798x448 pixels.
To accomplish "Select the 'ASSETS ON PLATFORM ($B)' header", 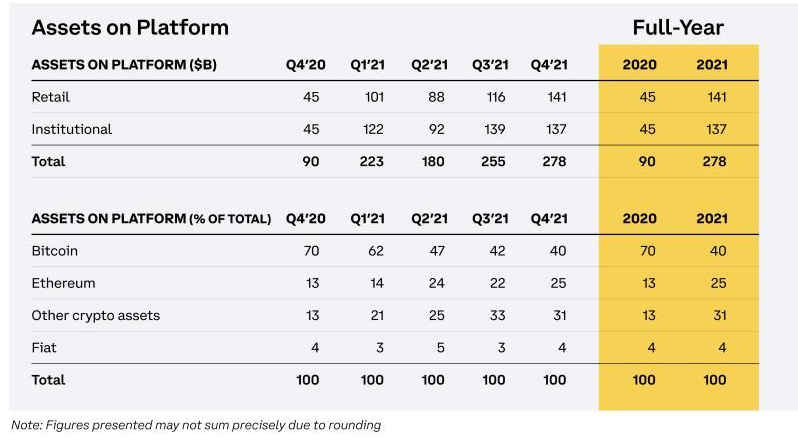I will tap(124, 65).
